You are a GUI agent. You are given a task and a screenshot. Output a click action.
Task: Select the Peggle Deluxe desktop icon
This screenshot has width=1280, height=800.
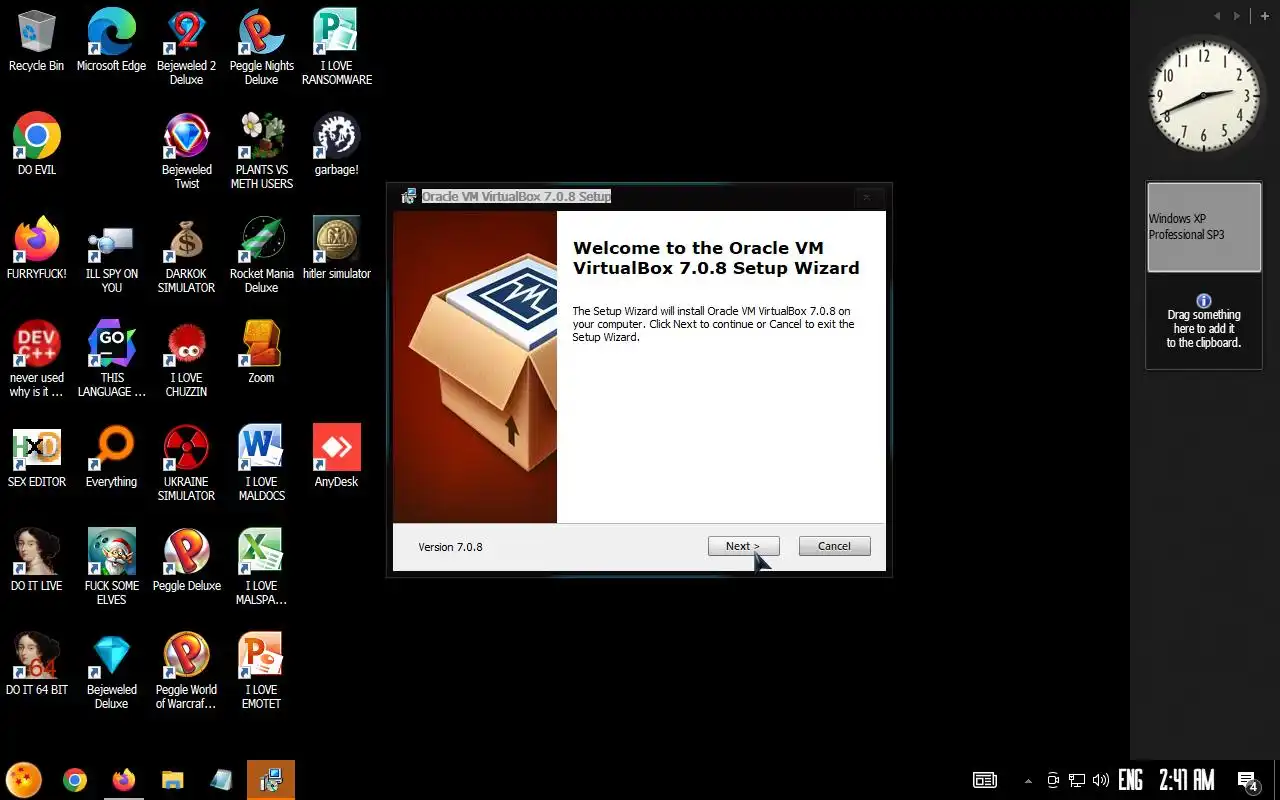186,560
